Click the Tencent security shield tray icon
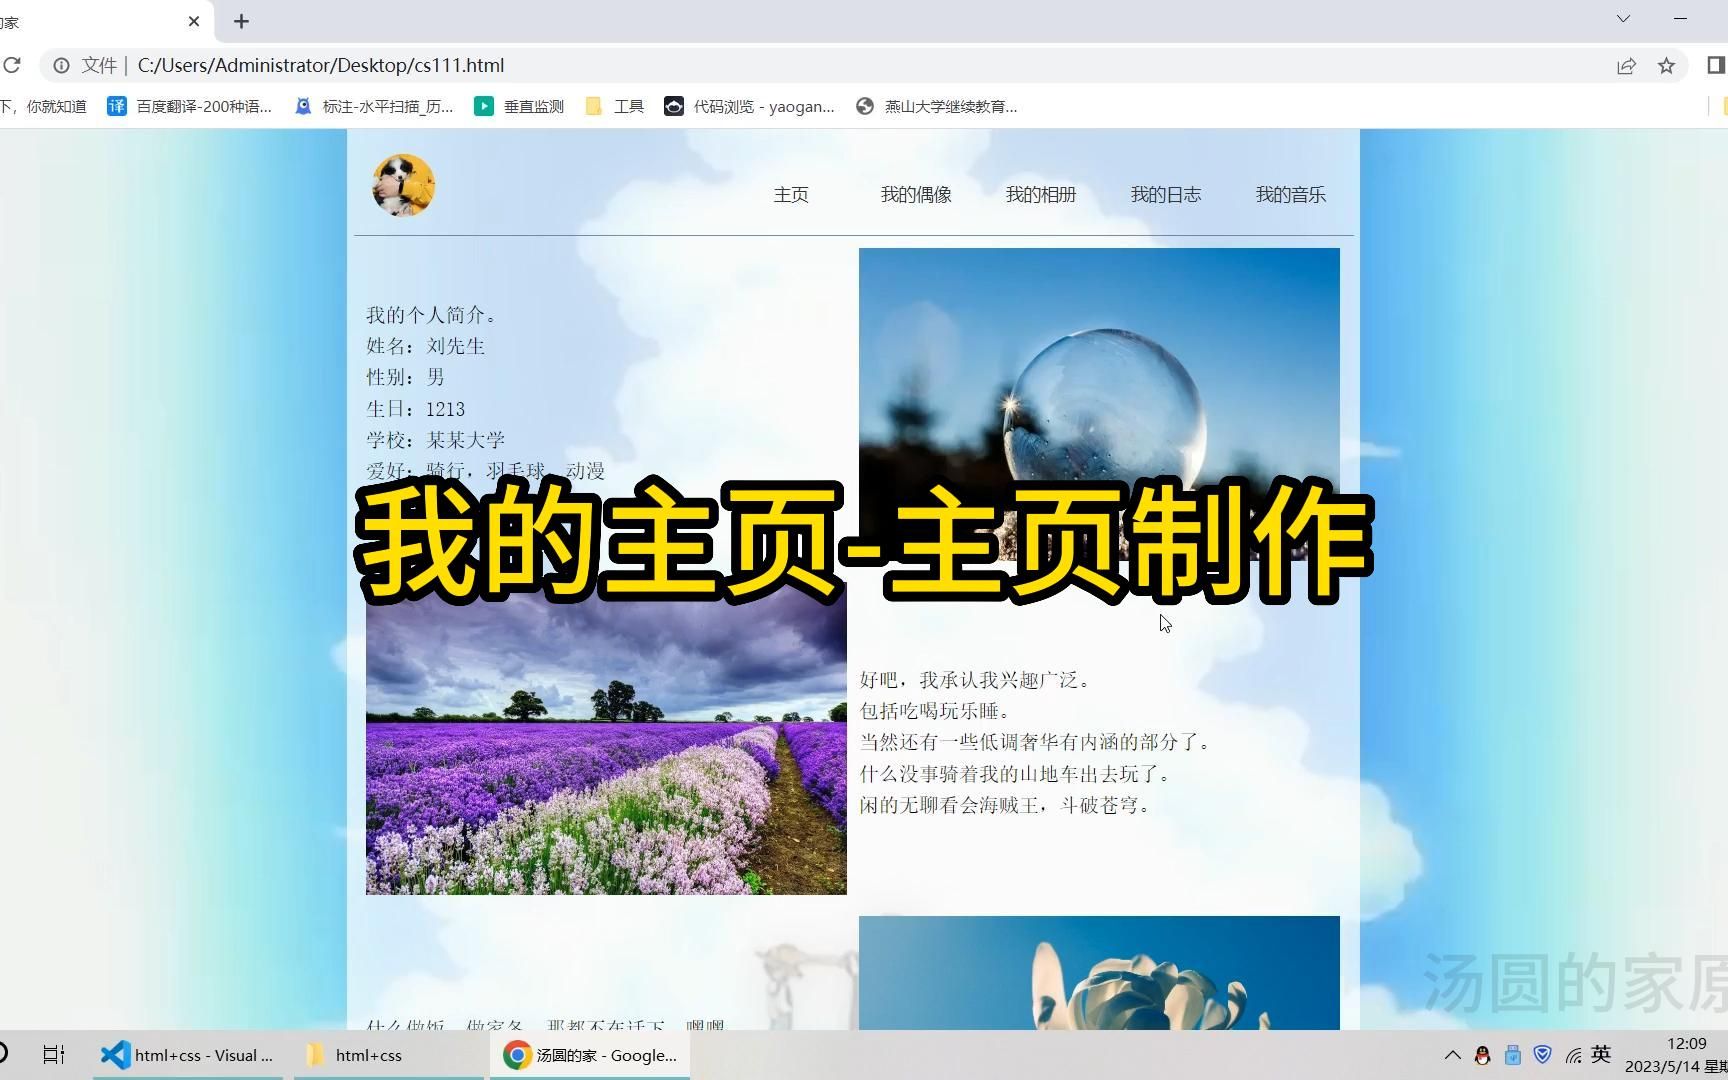Screen dimensions: 1728x1080 pos(1541,1054)
